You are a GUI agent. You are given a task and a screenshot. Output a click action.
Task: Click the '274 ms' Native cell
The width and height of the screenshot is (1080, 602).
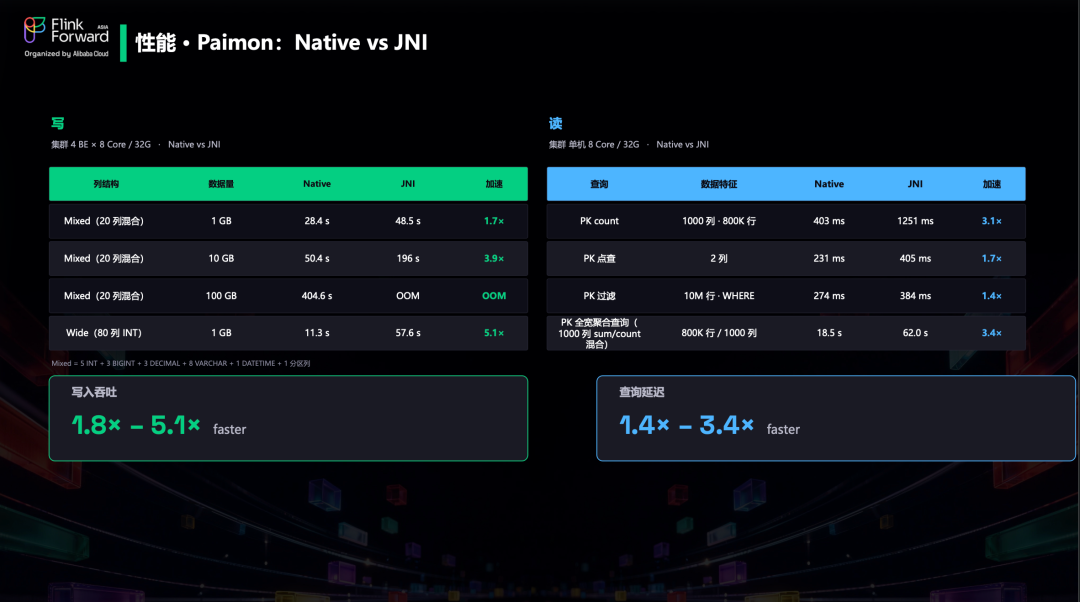829,295
